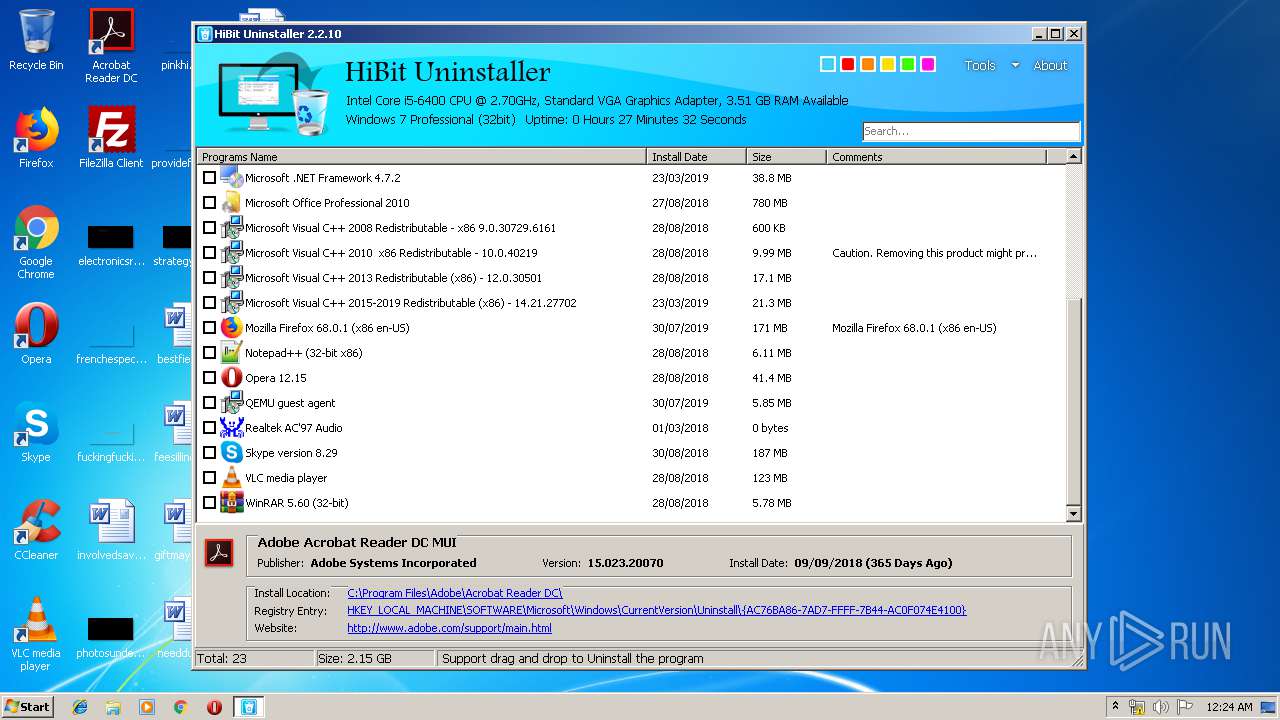This screenshot has width=1280, height=720.
Task: Open media player from the taskbar
Action: pos(147,707)
